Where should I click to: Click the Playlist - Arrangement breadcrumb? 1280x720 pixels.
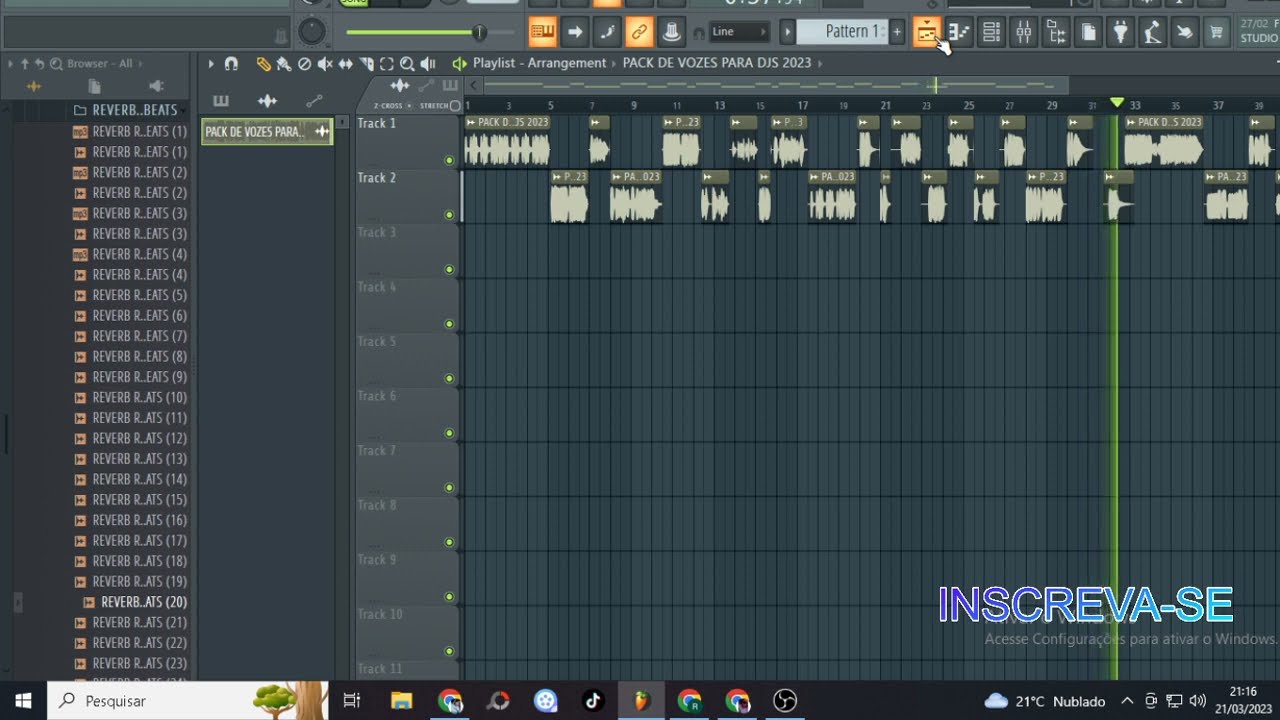point(539,63)
